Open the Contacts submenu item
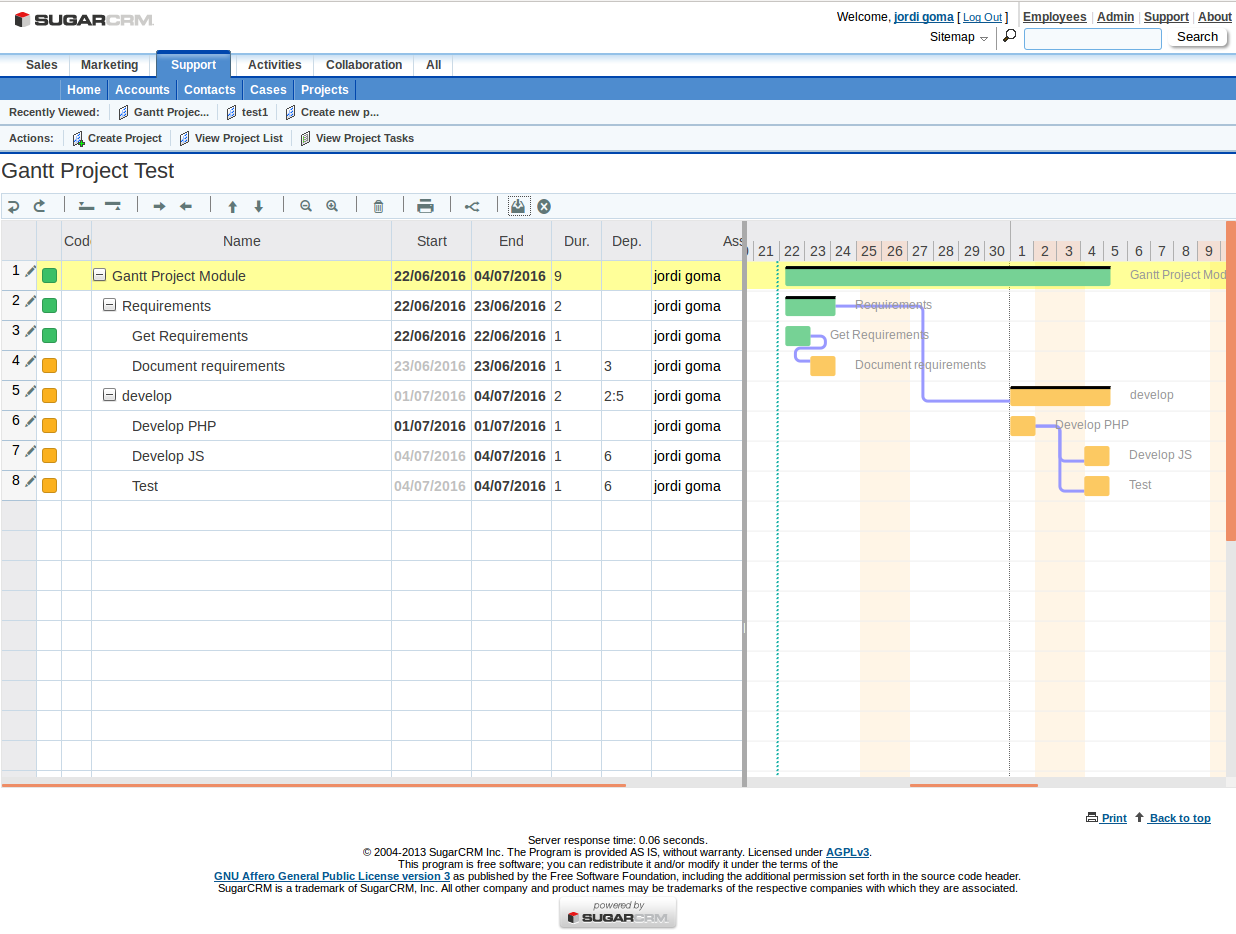Image resolution: width=1236 pixels, height=934 pixels. pyautogui.click(x=210, y=90)
